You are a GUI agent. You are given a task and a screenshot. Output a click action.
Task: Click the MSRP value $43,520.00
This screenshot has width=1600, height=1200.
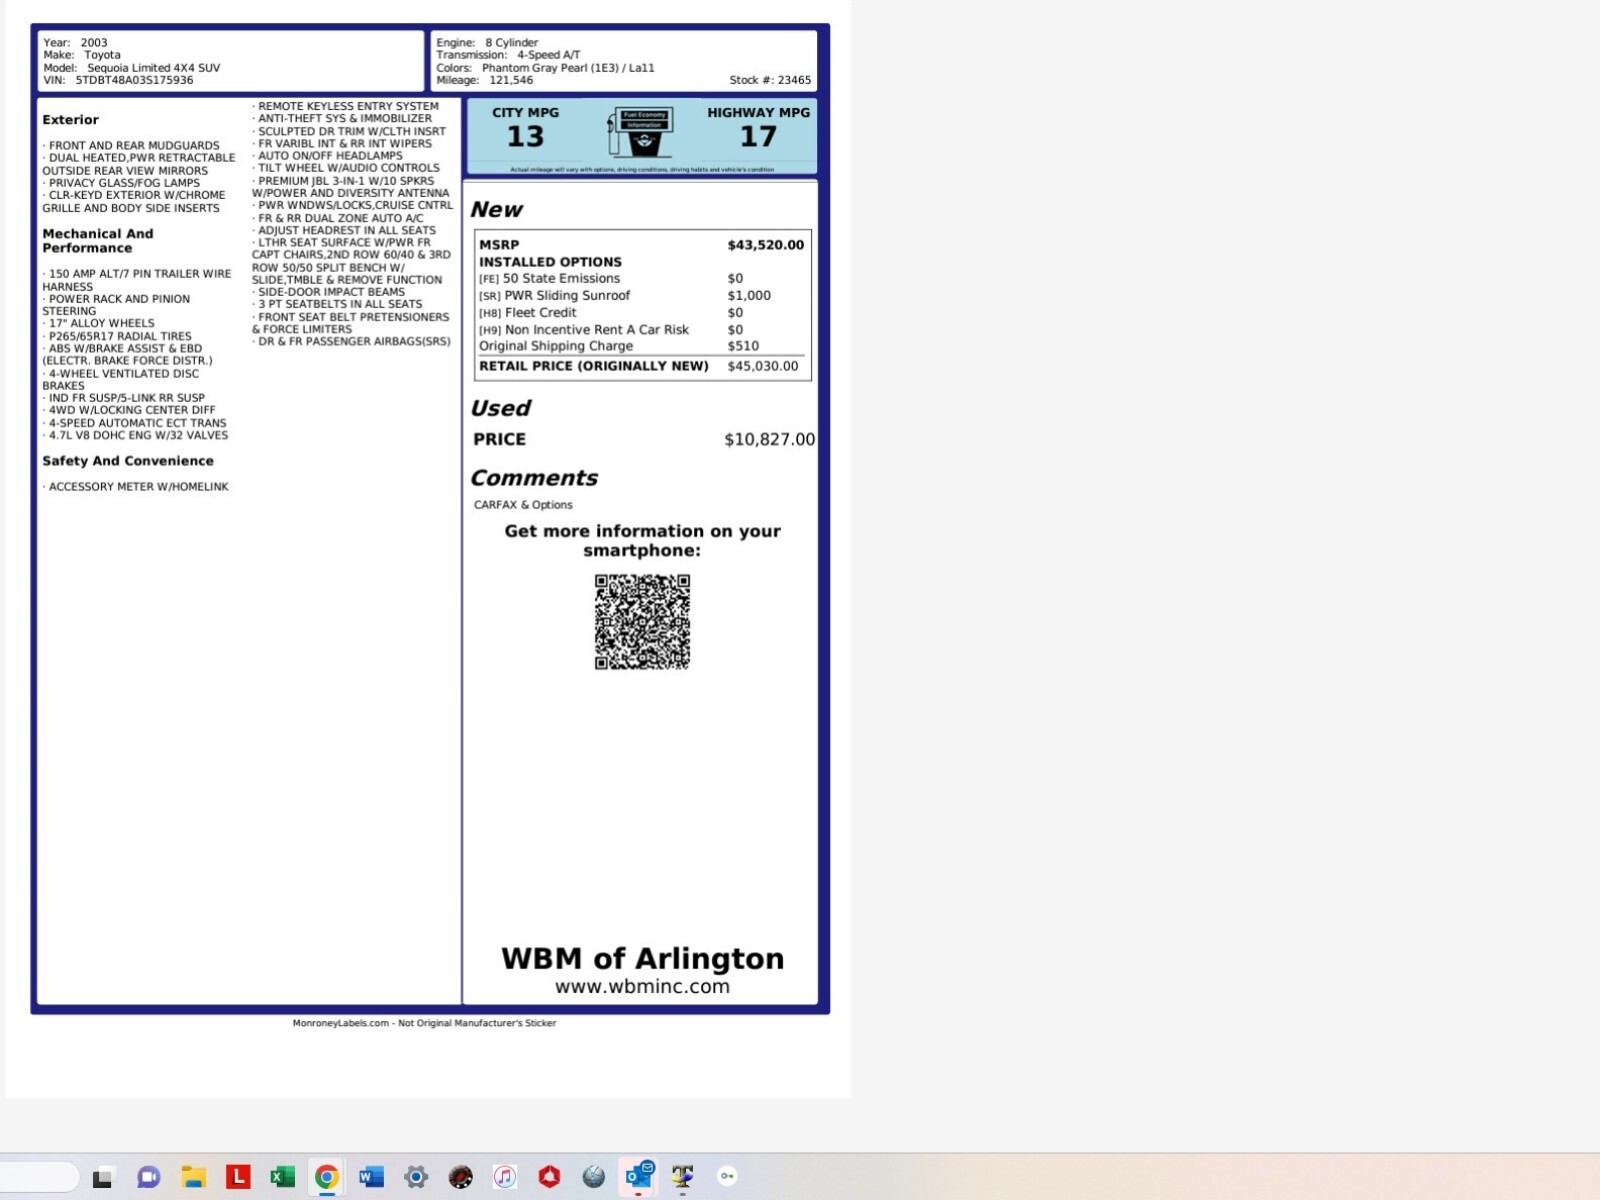point(765,245)
